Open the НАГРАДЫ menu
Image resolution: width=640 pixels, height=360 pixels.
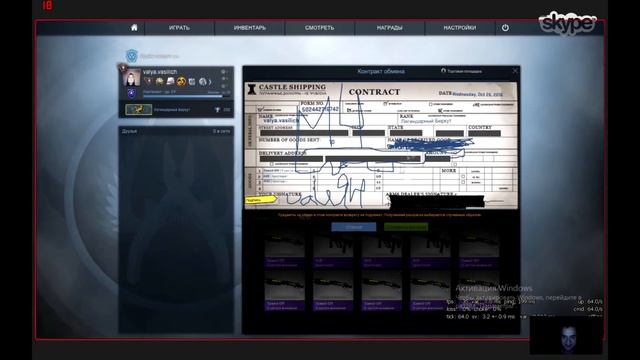pos(389,28)
